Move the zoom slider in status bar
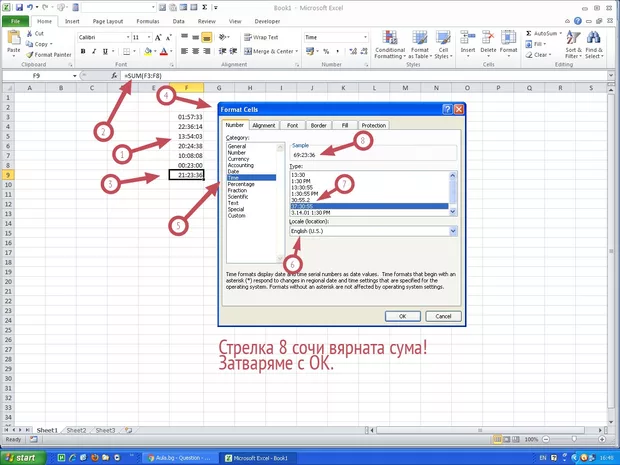620x465 pixels. pos(574,439)
